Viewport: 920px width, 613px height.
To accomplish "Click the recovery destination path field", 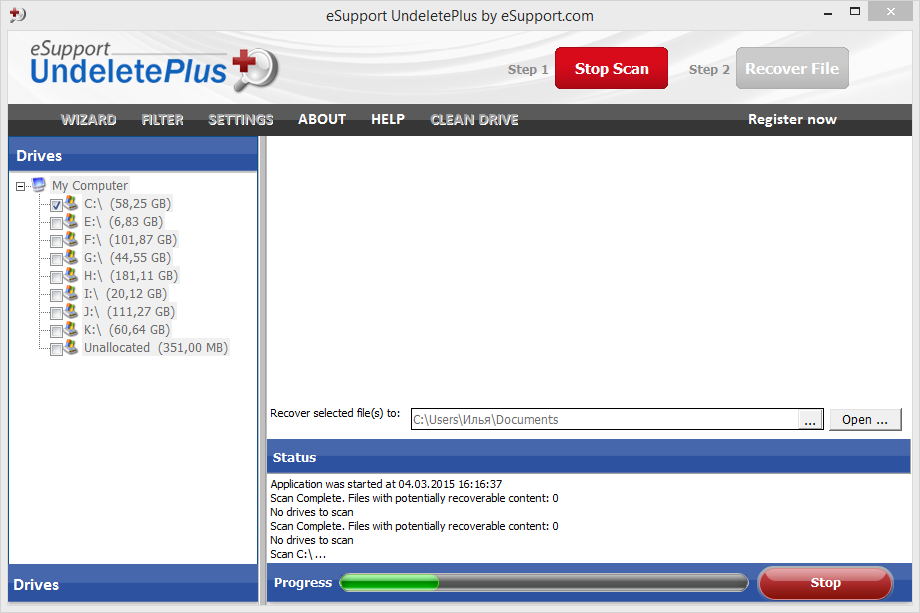I will pos(605,419).
